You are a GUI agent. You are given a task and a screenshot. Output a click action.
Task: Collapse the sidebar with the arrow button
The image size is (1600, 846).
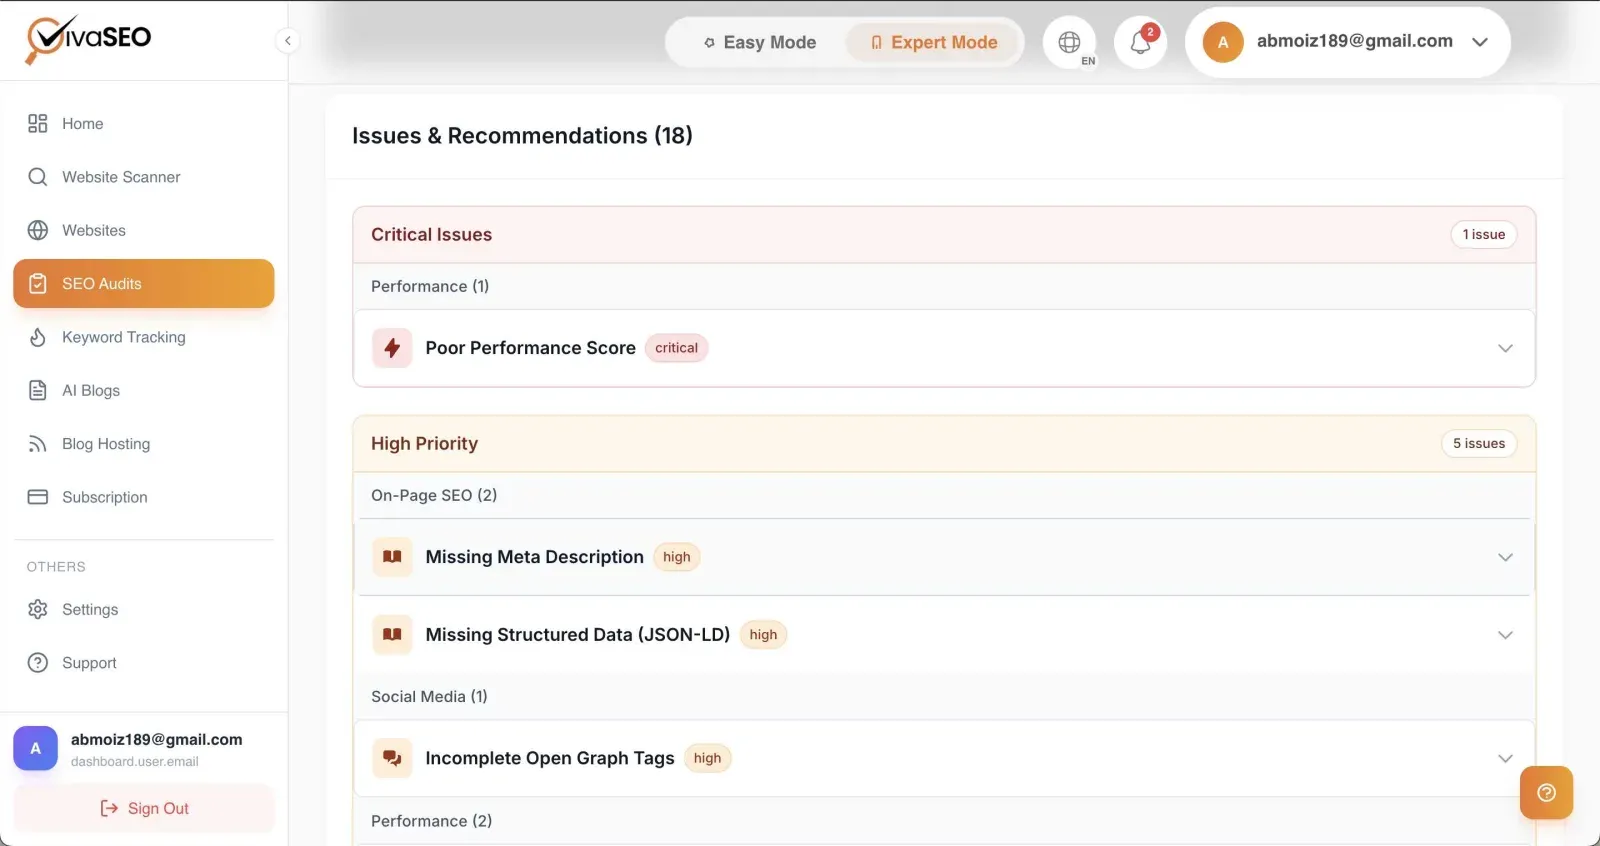click(288, 41)
